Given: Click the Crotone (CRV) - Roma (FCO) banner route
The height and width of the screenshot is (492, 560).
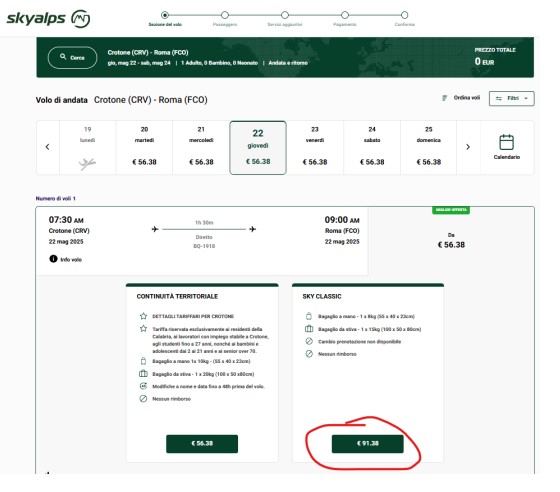Looking at the screenshot, I should [x=148, y=52].
